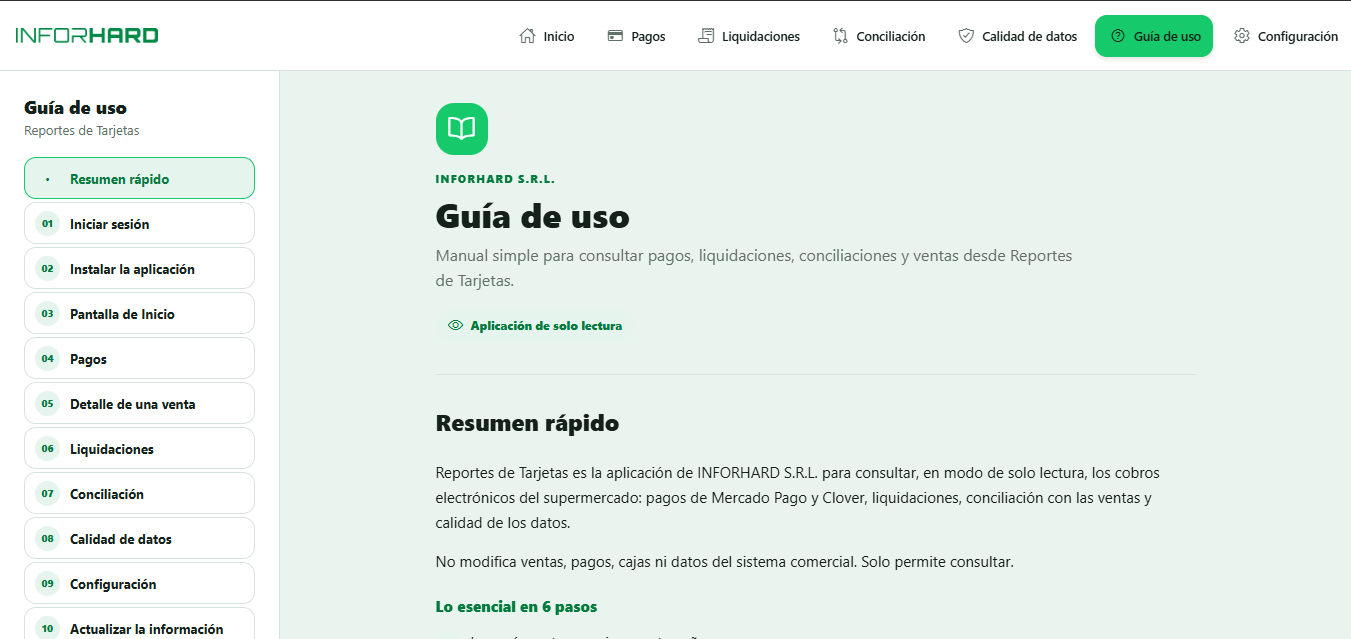Click the 07 number badge in sidebar
The height and width of the screenshot is (639, 1351).
47,494
